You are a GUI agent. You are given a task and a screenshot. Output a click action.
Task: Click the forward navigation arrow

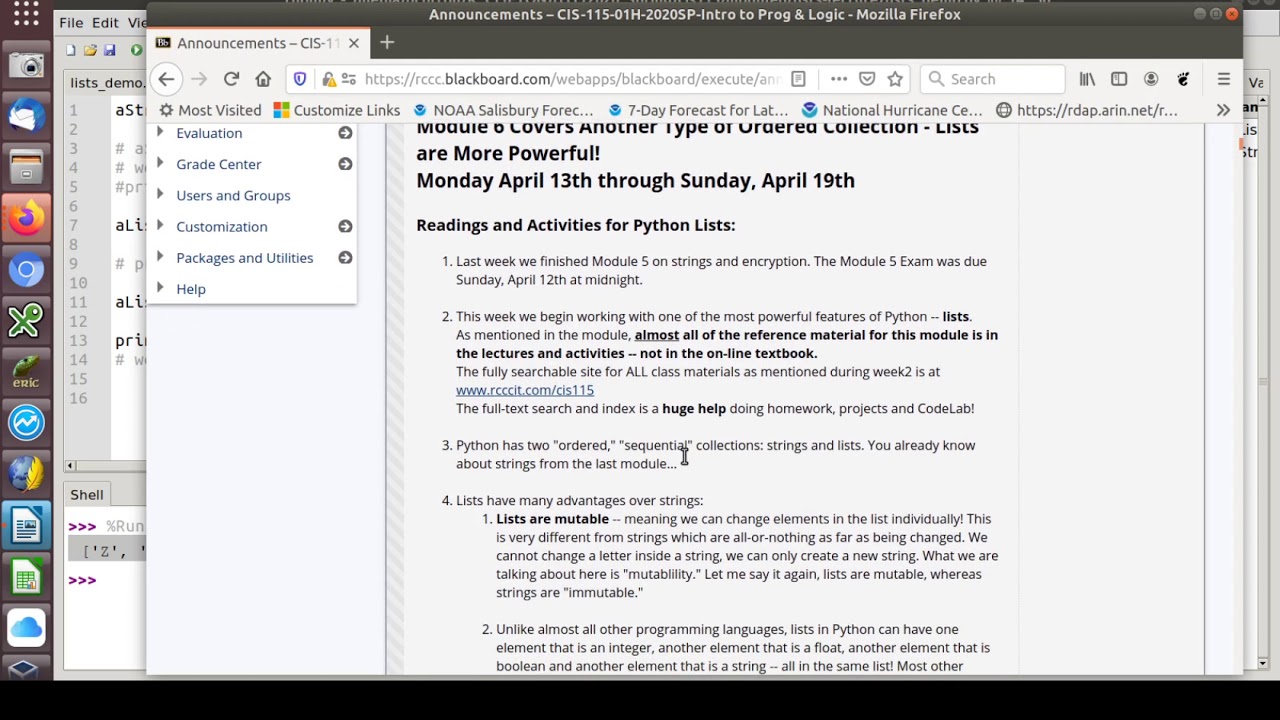[x=199, y=79]
